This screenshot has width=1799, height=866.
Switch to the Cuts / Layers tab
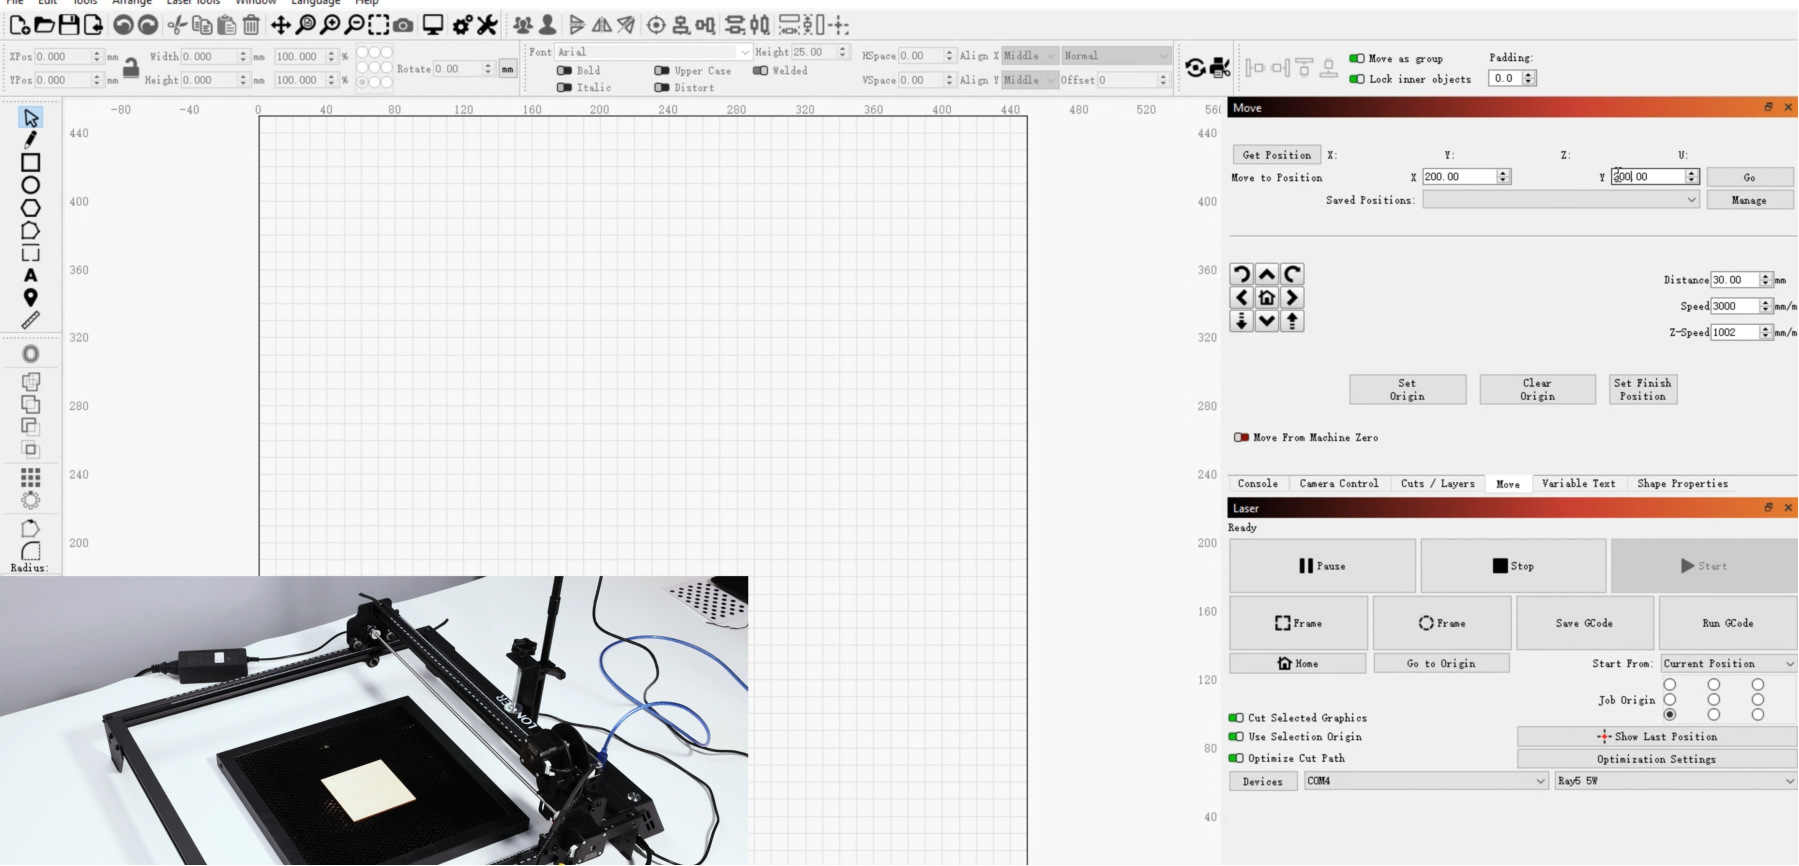[x=1437, y=484]
